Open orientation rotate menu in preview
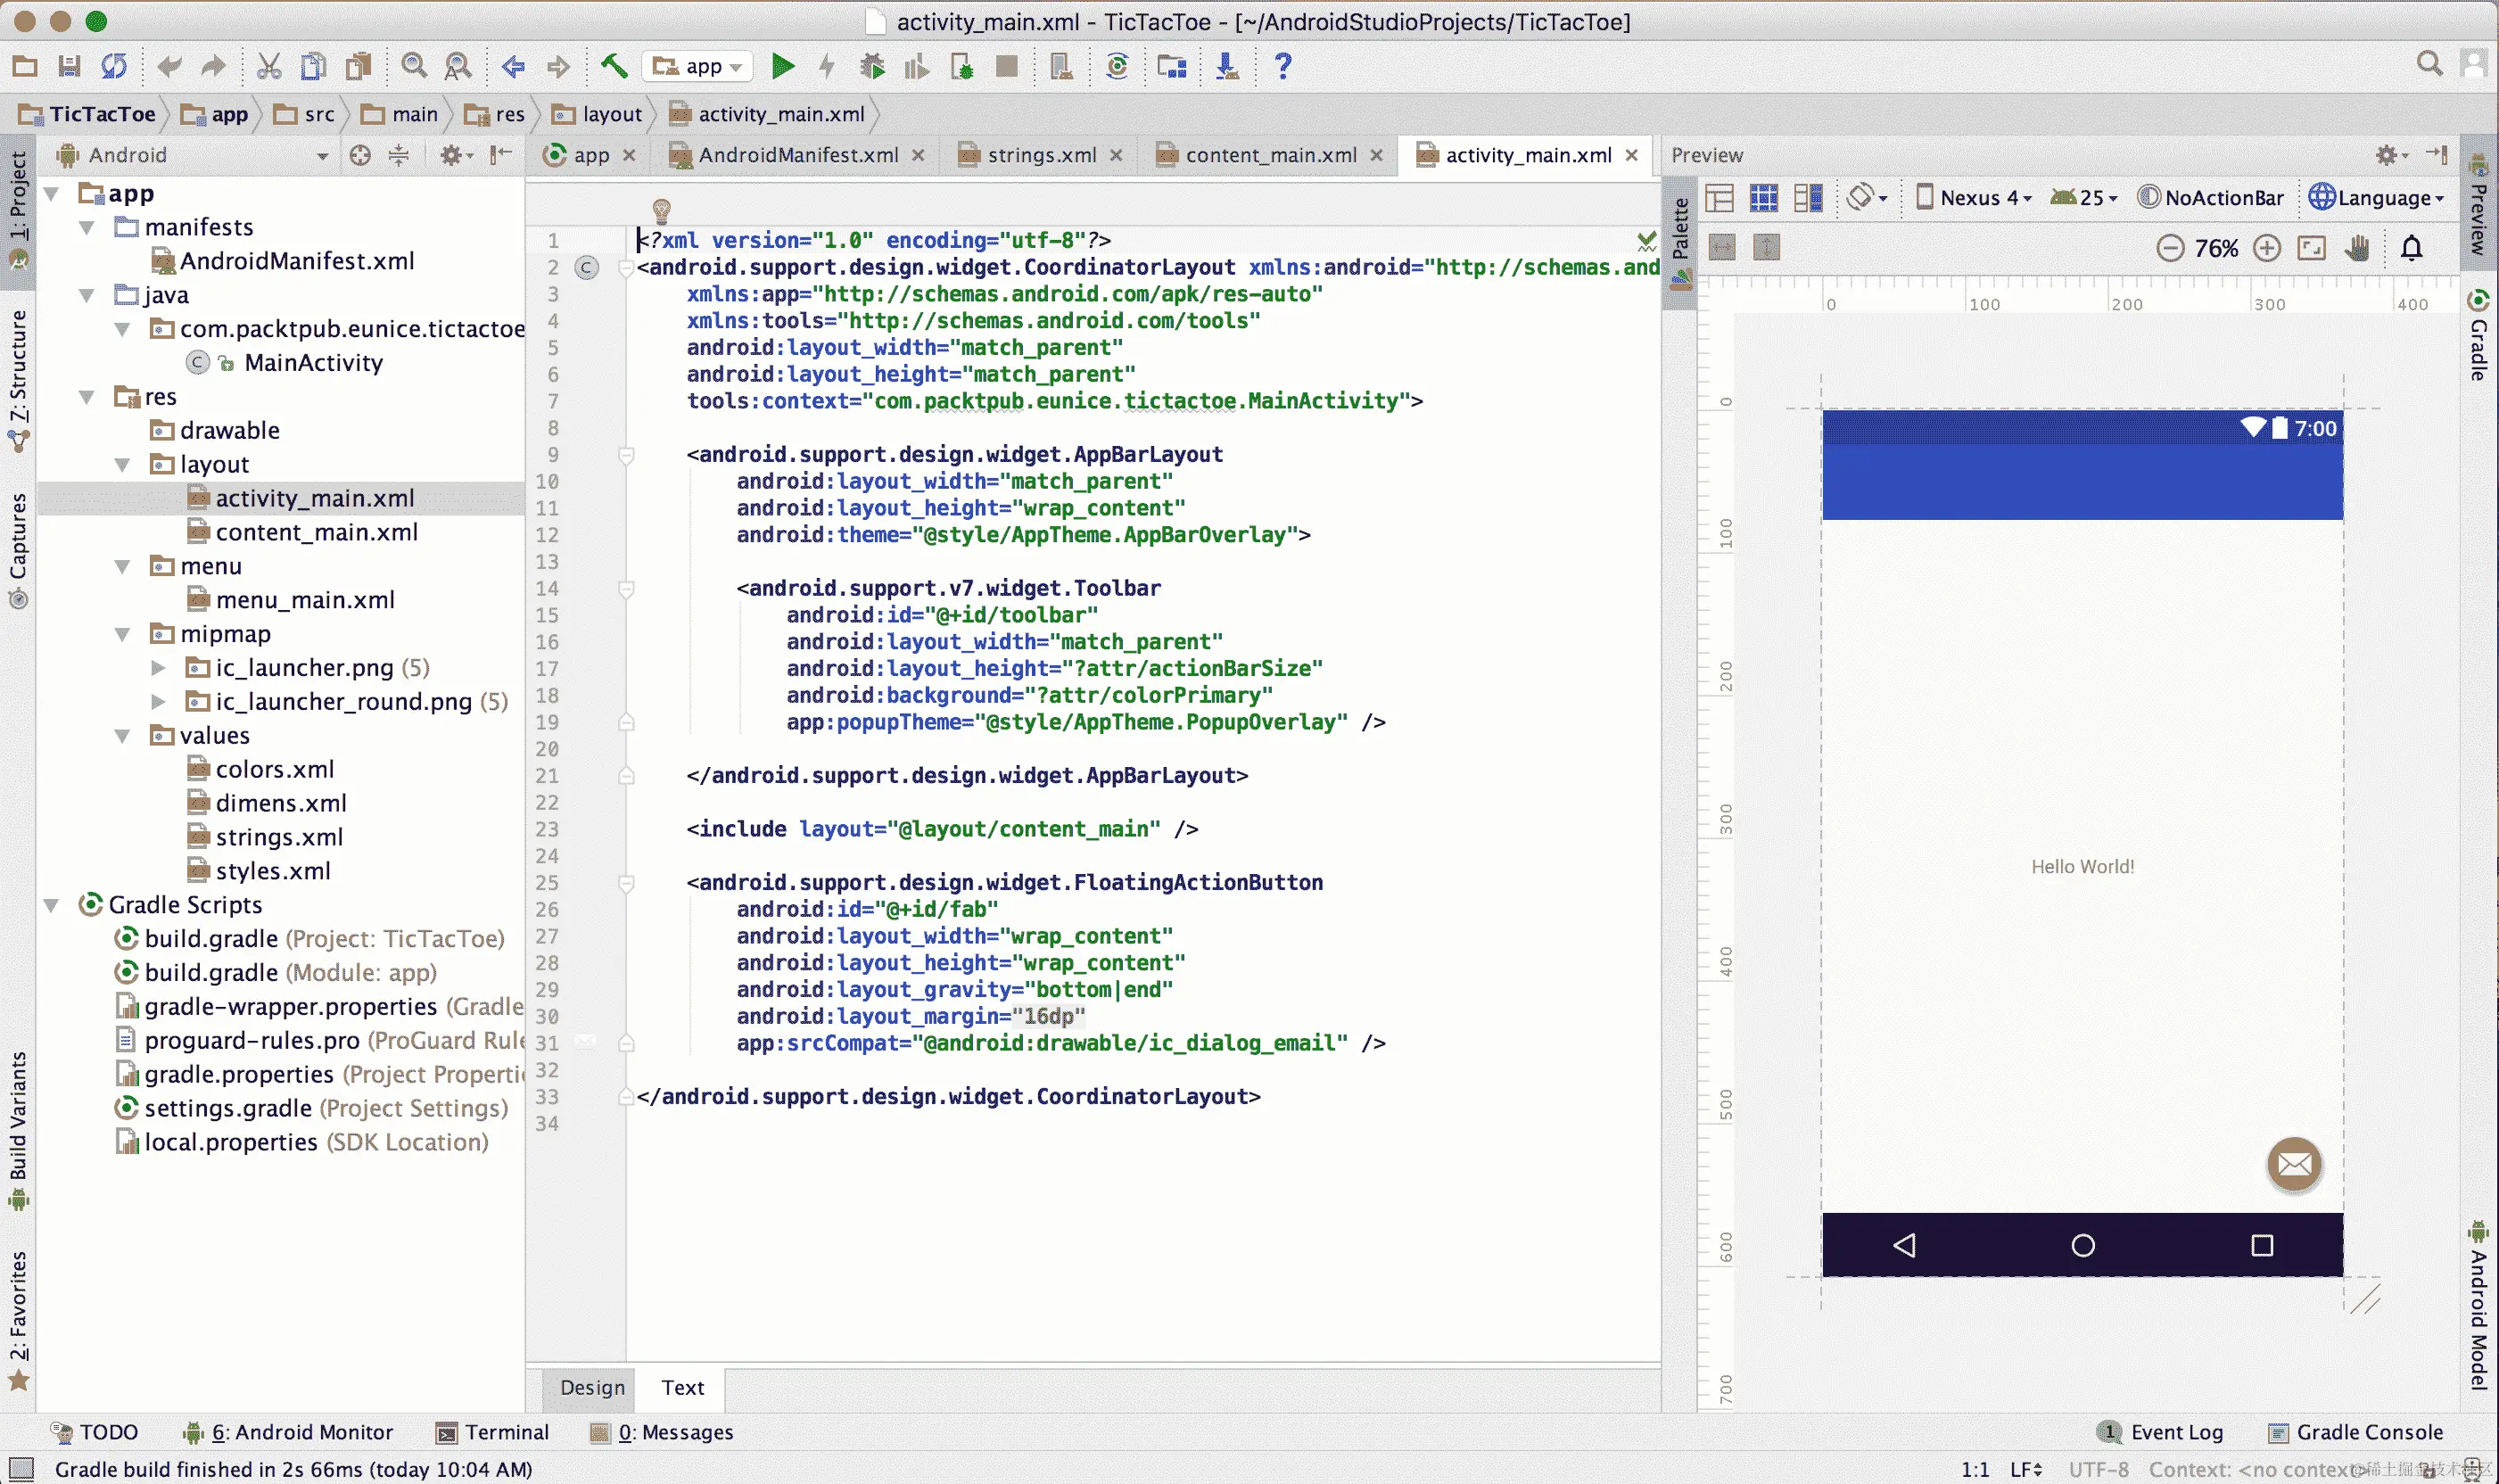This screenshot has width=2499, height=1484. click(1866, 197)
